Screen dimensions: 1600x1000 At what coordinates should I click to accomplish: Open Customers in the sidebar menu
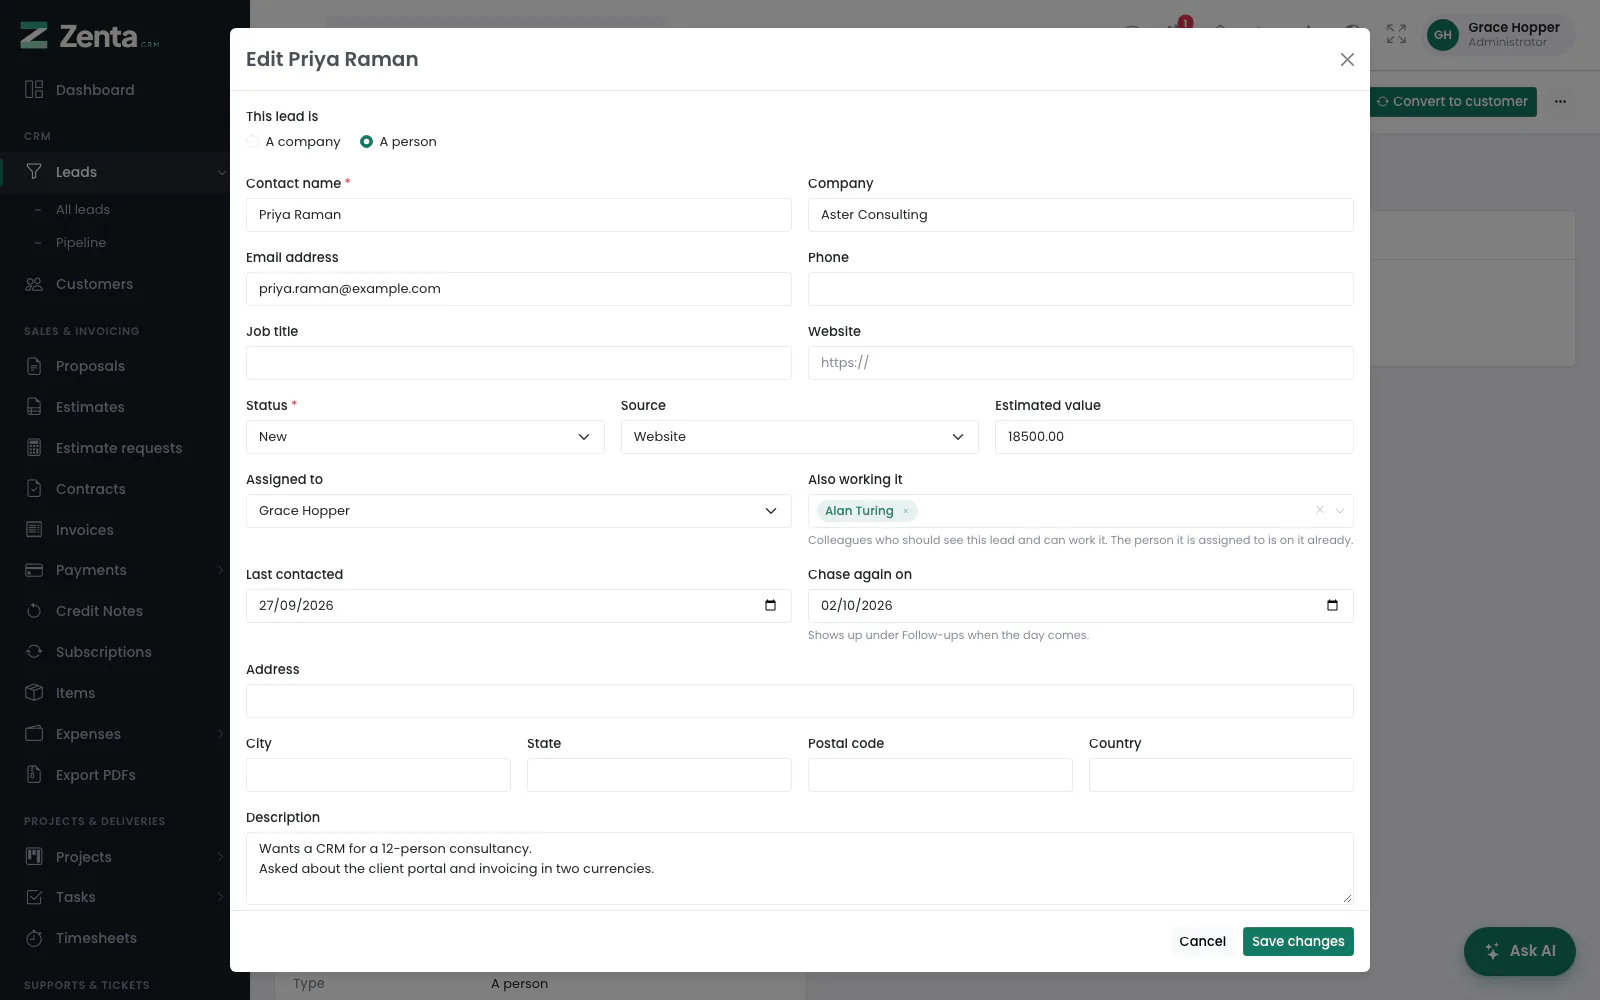click(94, 284)
